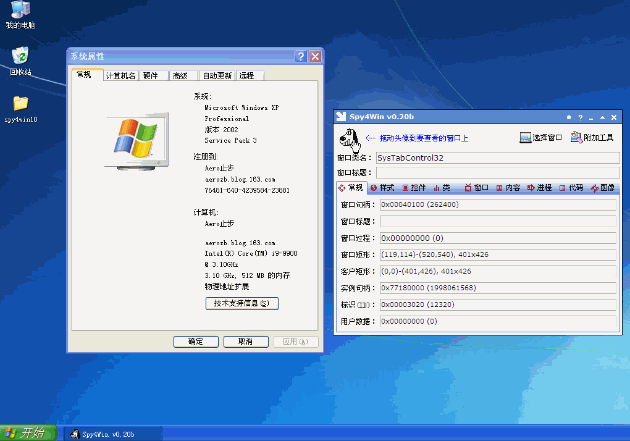The image size is (630, 441).
Task: Open the 类 tab in Spy4Win
Action: (x=442, y=188)
